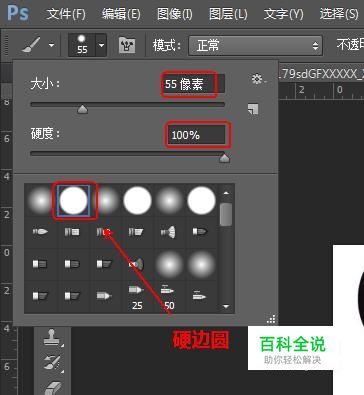Choose the last bristle brush in second row

click(200, 231)
